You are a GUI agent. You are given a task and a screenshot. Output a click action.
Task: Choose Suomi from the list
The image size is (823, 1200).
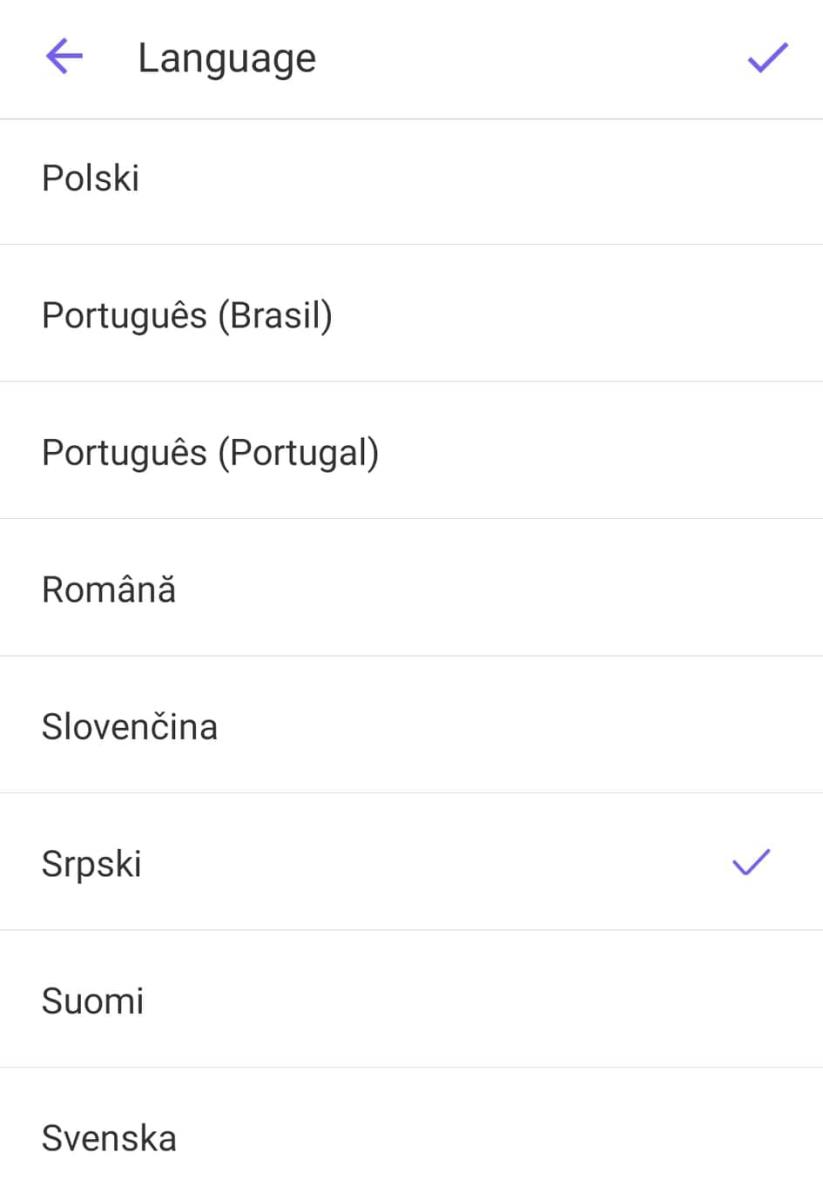click(x=93, y=1001)
